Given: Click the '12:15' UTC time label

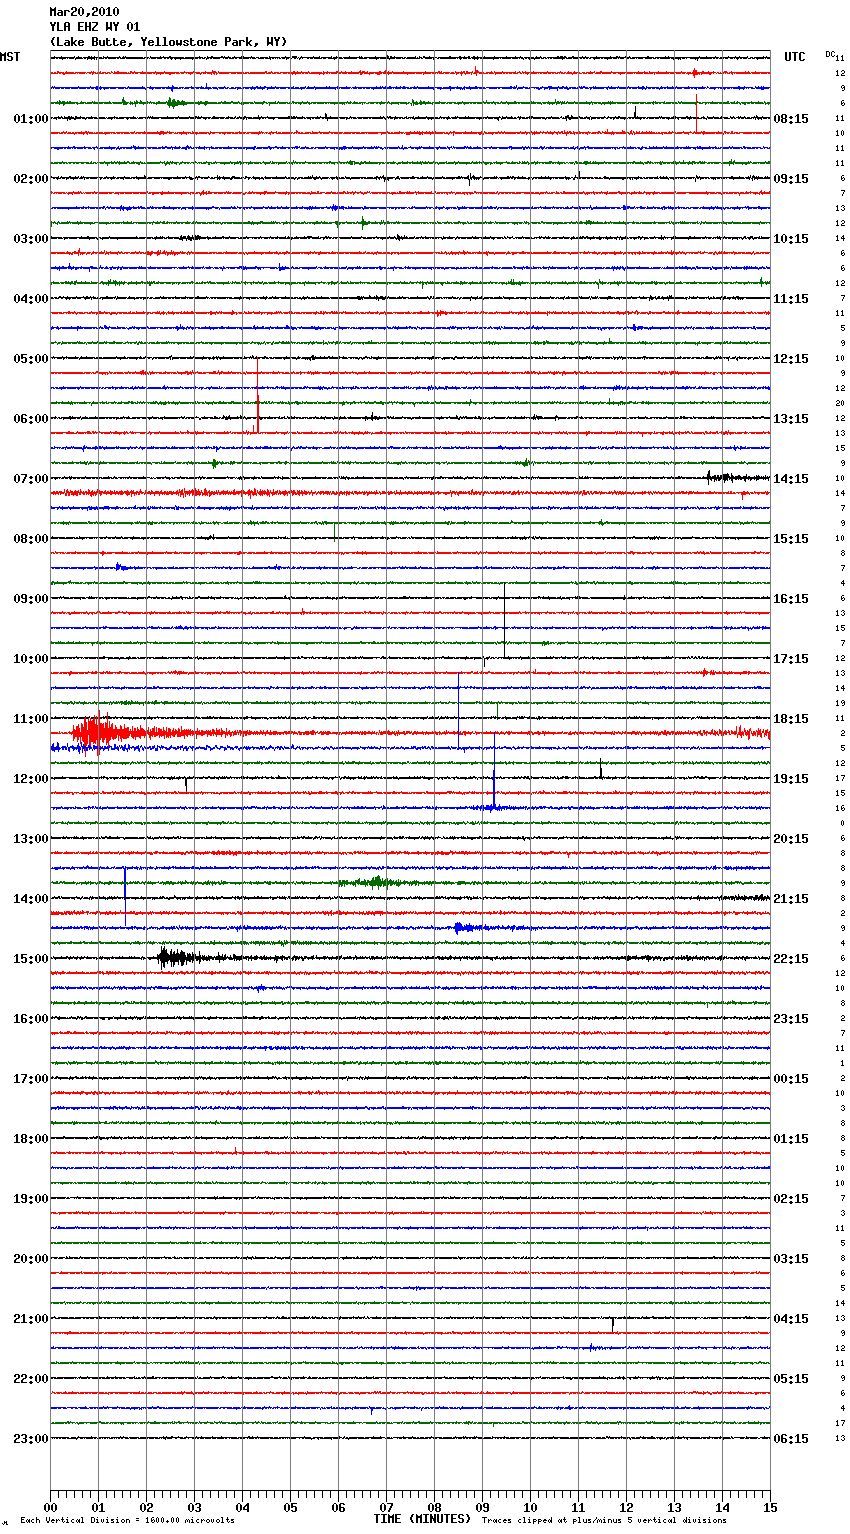Looking at the screenshot, I should tap(791, 359).
